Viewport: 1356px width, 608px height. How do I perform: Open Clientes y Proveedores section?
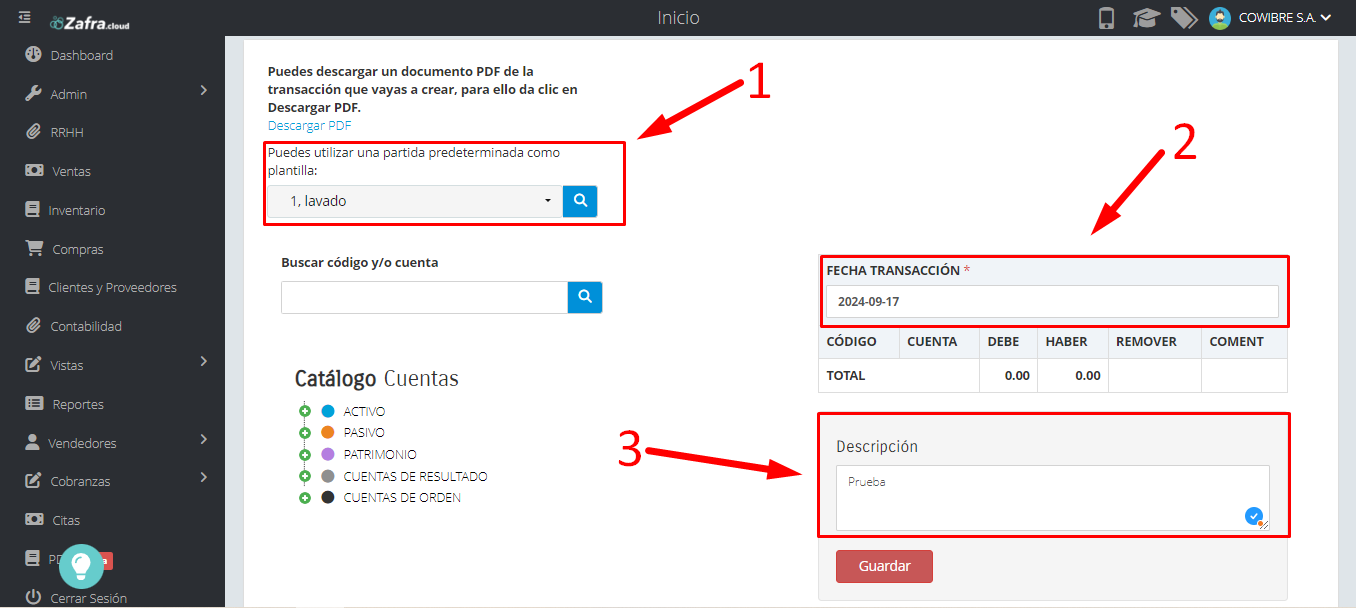point(112,287)
